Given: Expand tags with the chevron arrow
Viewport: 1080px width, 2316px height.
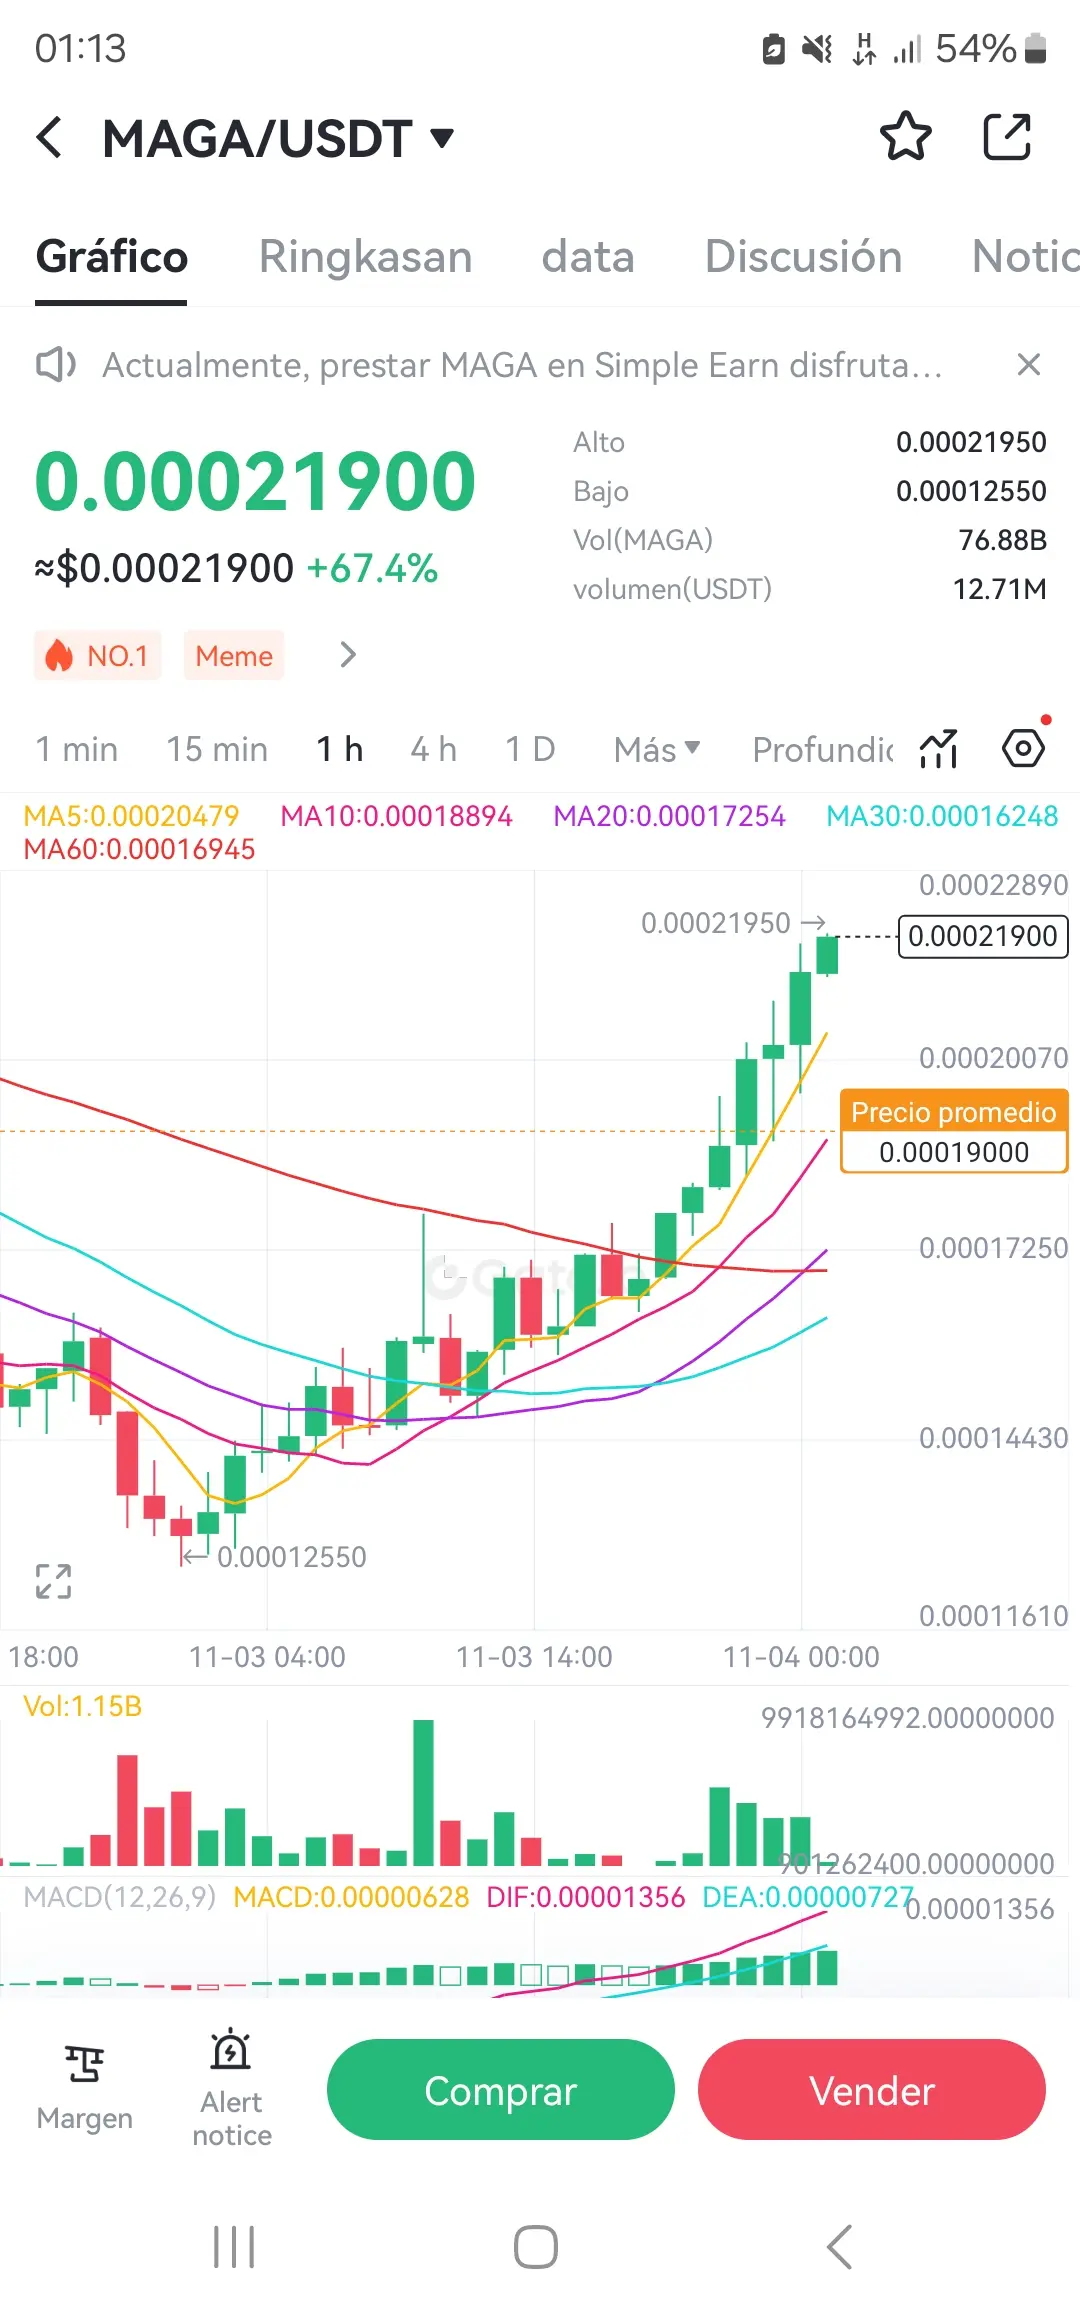Looking at the screenshot, I should coord(347,655).
